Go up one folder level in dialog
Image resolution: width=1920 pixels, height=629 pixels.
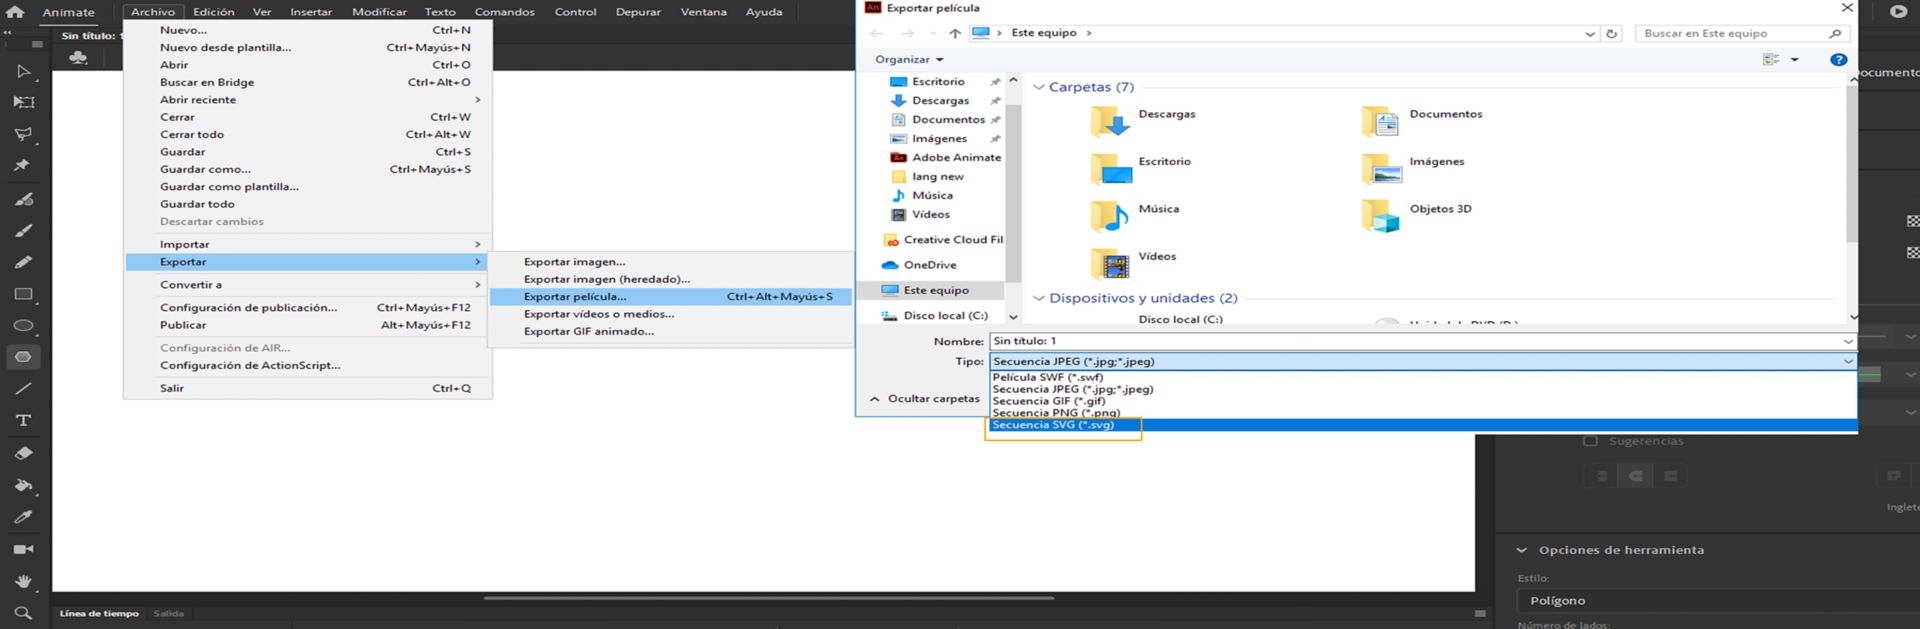click(955, 33)
